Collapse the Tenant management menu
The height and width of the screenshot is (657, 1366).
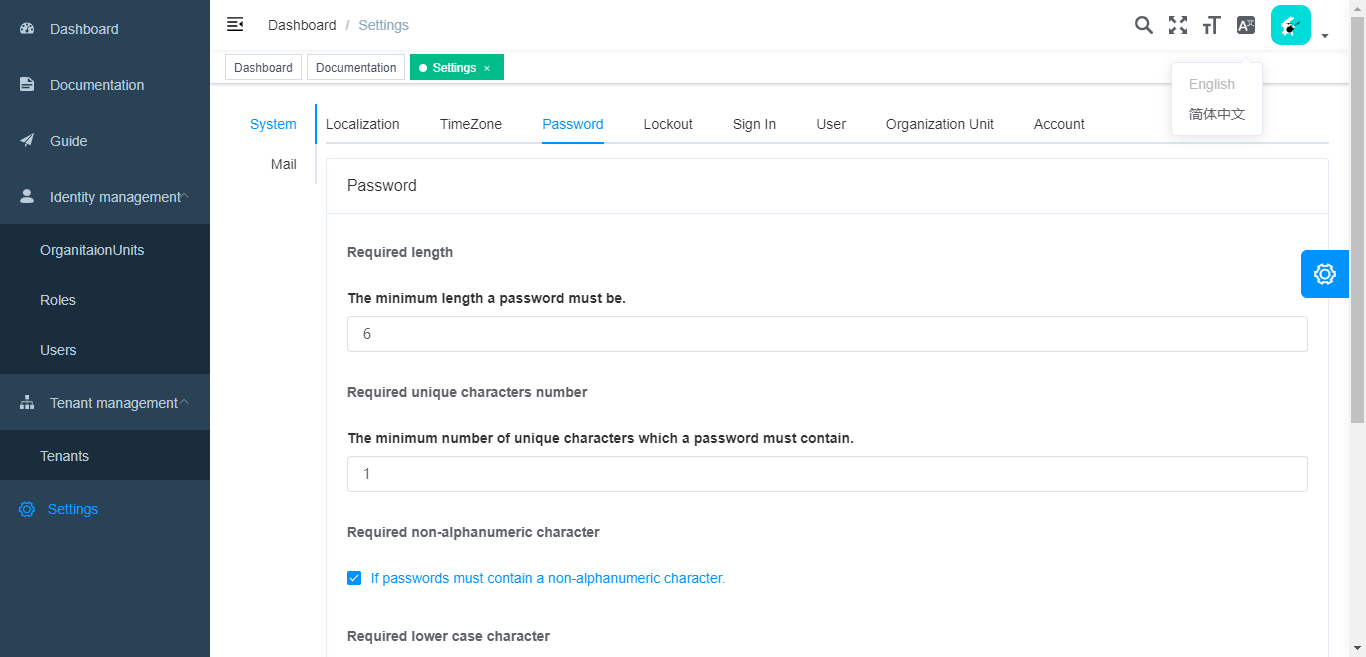coord(184,403)
